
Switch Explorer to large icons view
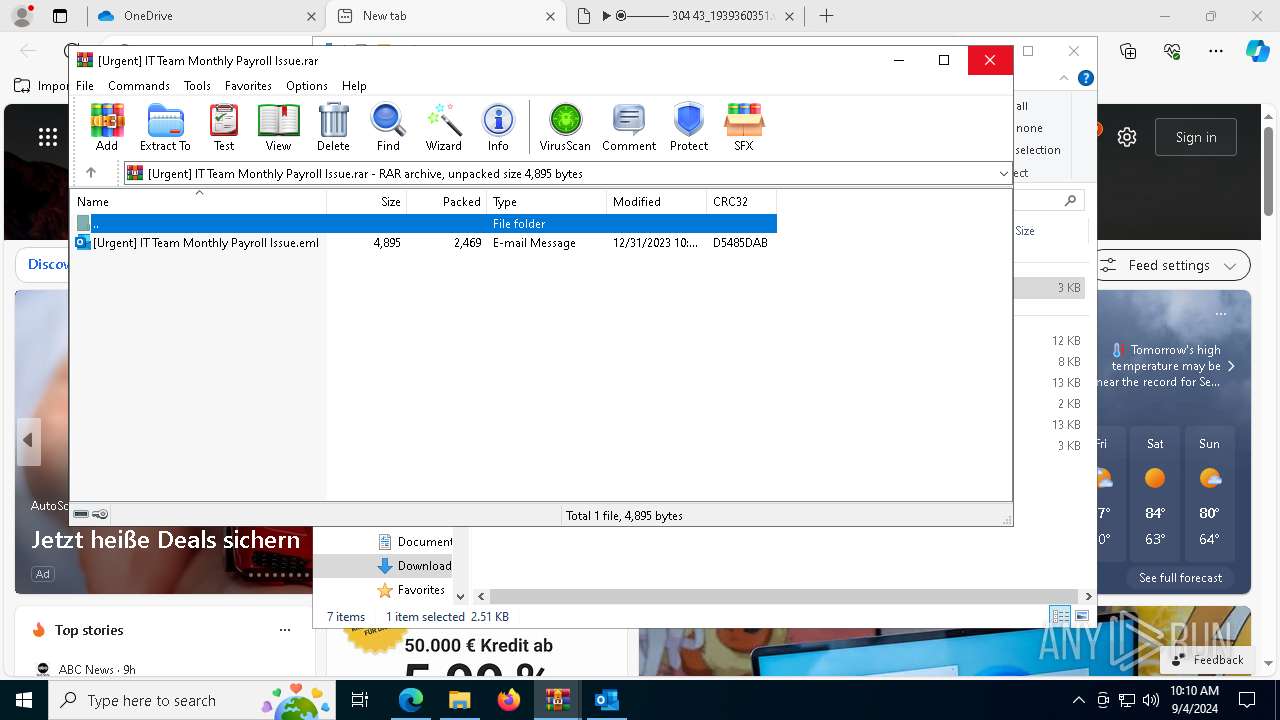click(x=1082, y=616)
